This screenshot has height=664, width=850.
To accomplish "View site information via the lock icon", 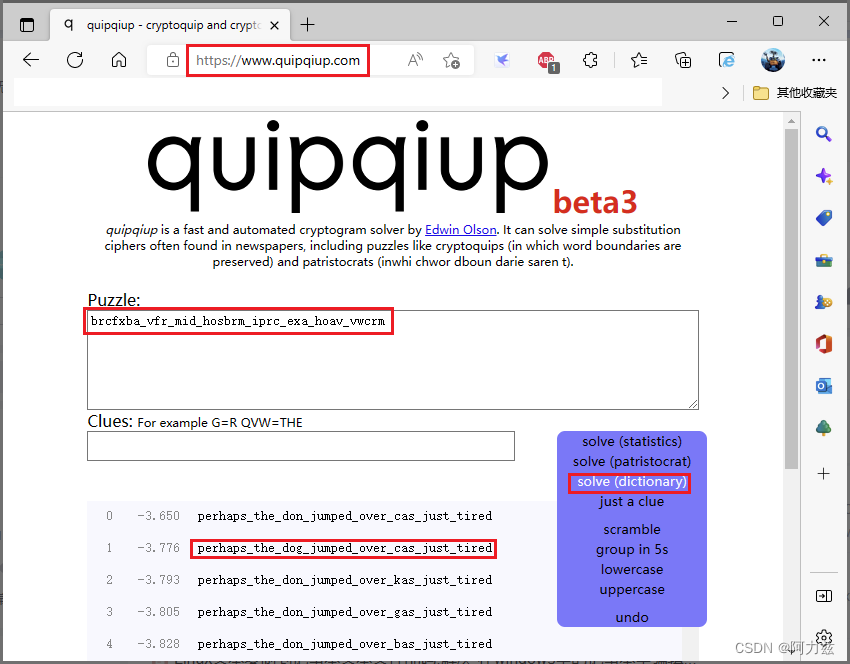I will 172,60.
